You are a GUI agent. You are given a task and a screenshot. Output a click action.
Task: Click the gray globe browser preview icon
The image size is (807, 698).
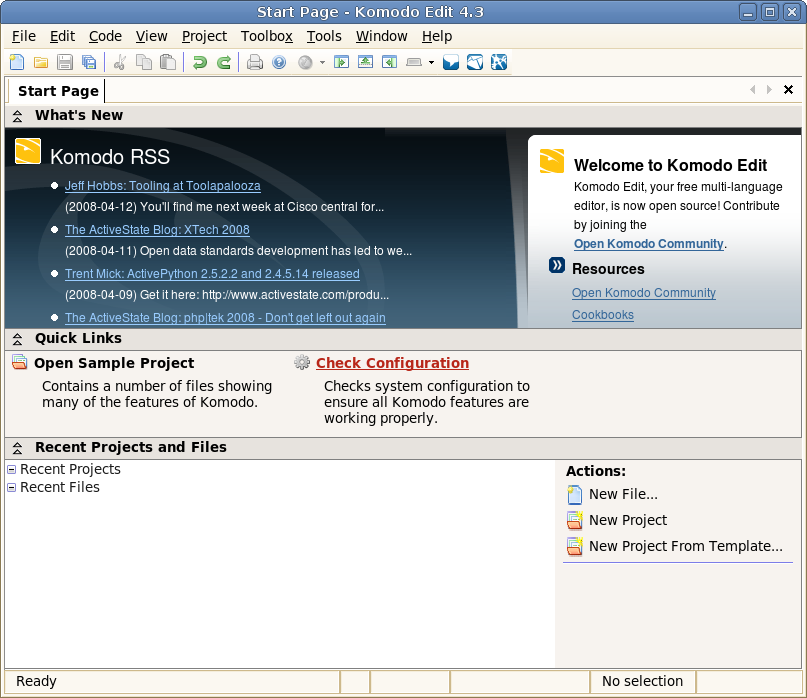305,62
